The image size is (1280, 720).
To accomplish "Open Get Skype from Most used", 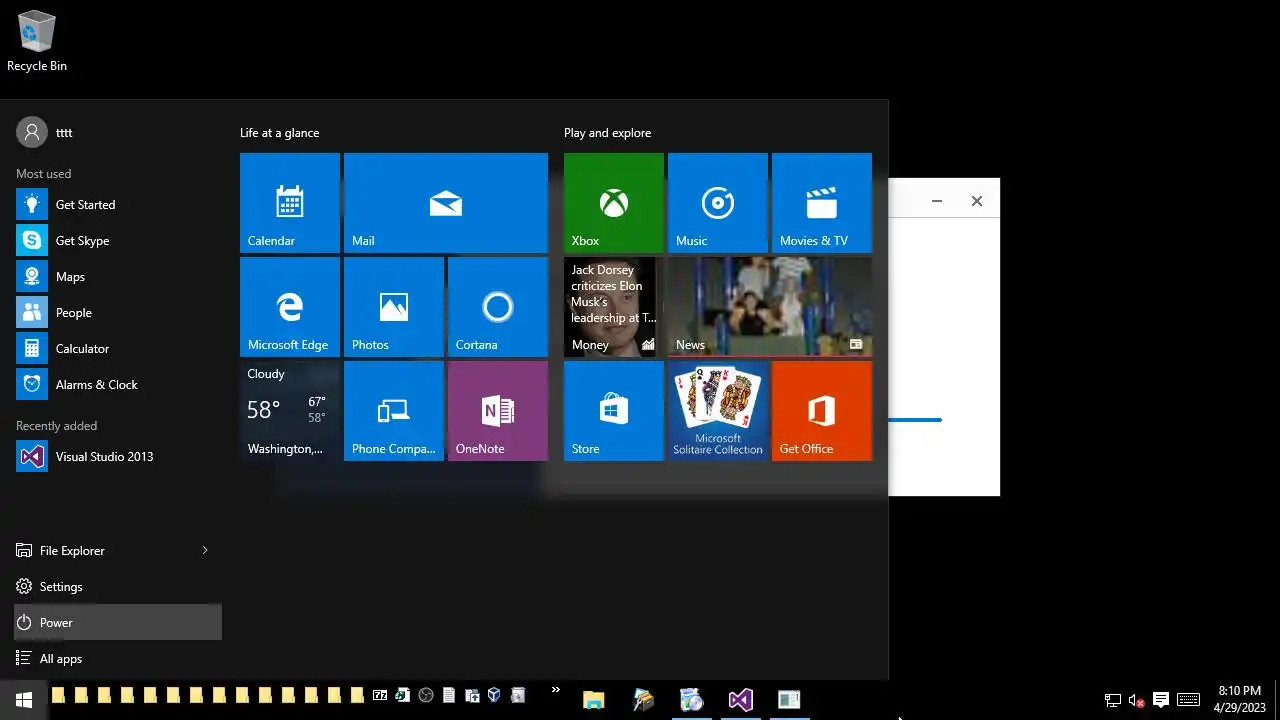I will (118, 241).
